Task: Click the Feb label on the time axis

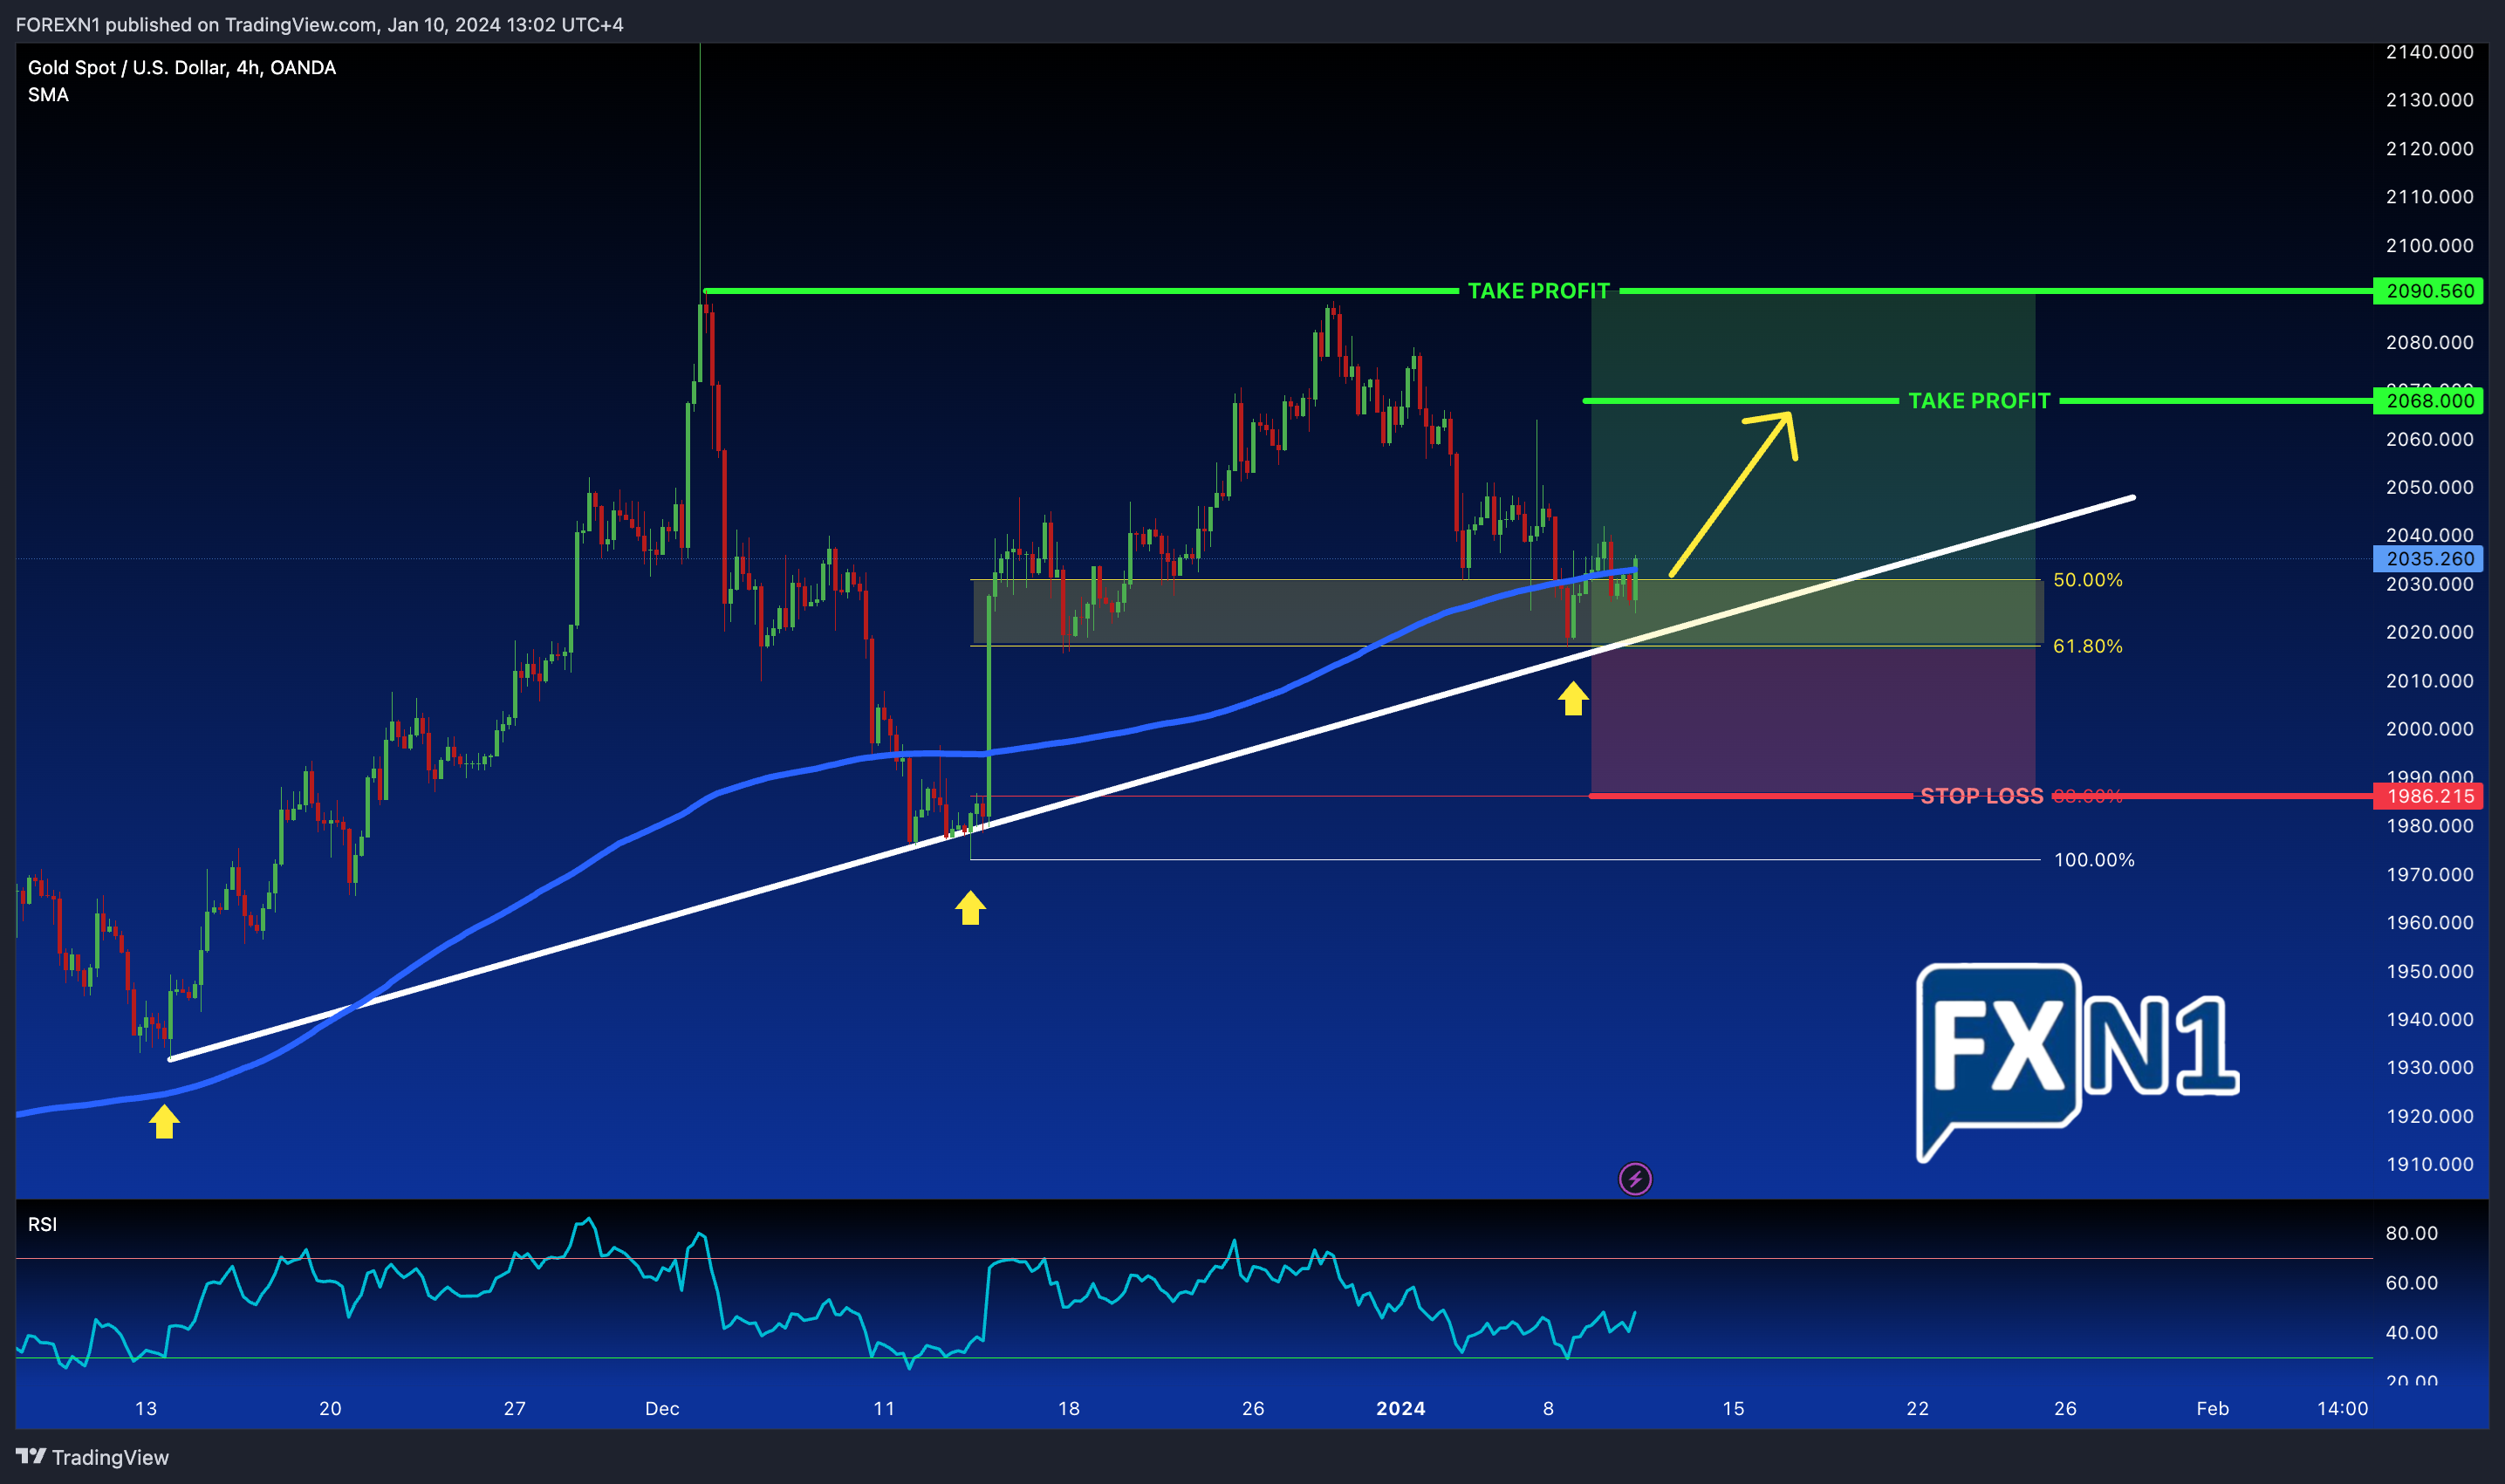Action: 2212,1408
